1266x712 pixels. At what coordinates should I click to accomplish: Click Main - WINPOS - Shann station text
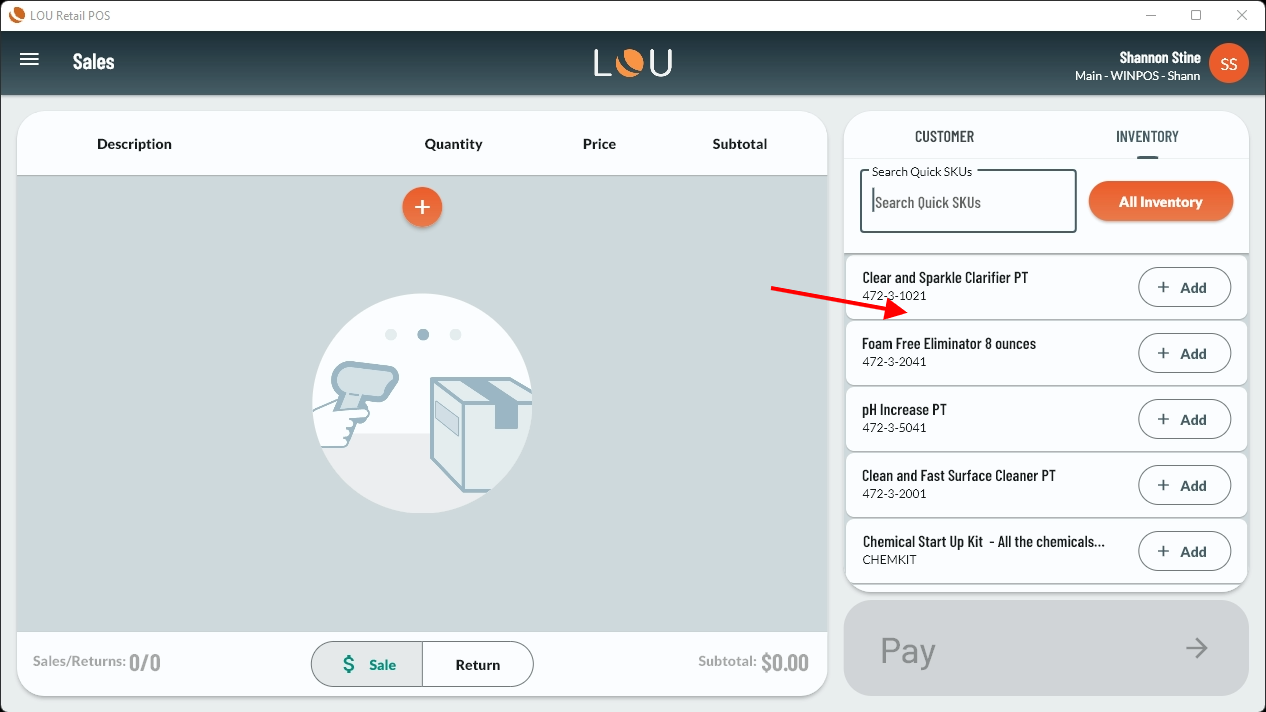coord(1137,76)
